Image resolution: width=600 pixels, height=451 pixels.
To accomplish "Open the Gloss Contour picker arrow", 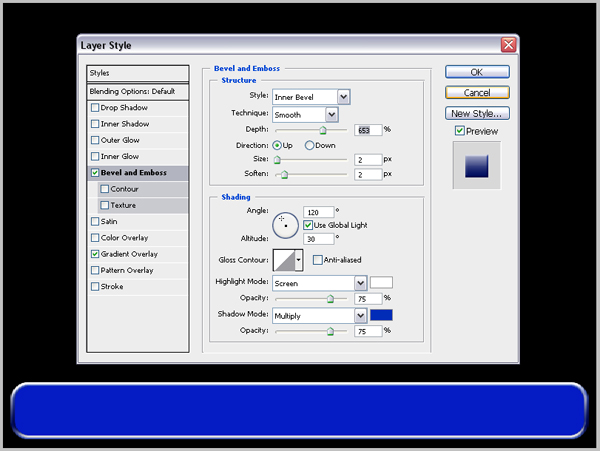I will click(x=299, y=260).
